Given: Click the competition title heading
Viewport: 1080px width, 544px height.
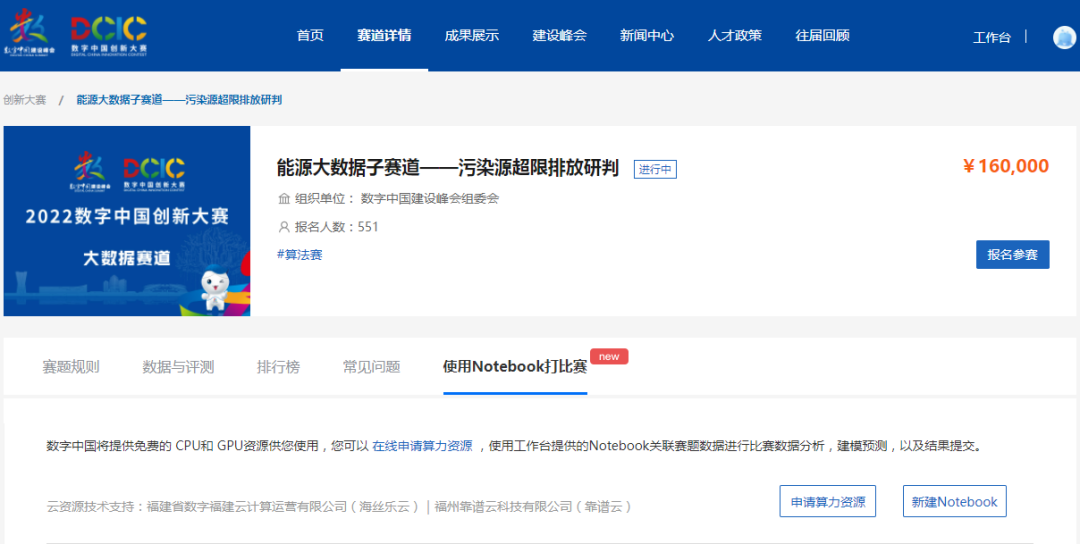Looking at the screenshot, I should click(448, 168).
